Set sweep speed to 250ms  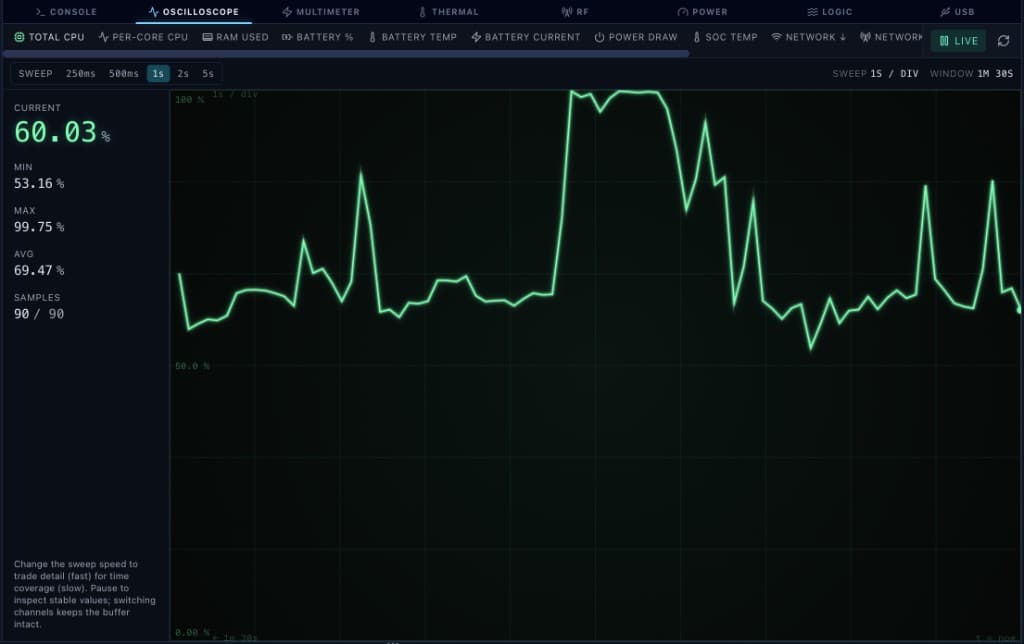80,74
